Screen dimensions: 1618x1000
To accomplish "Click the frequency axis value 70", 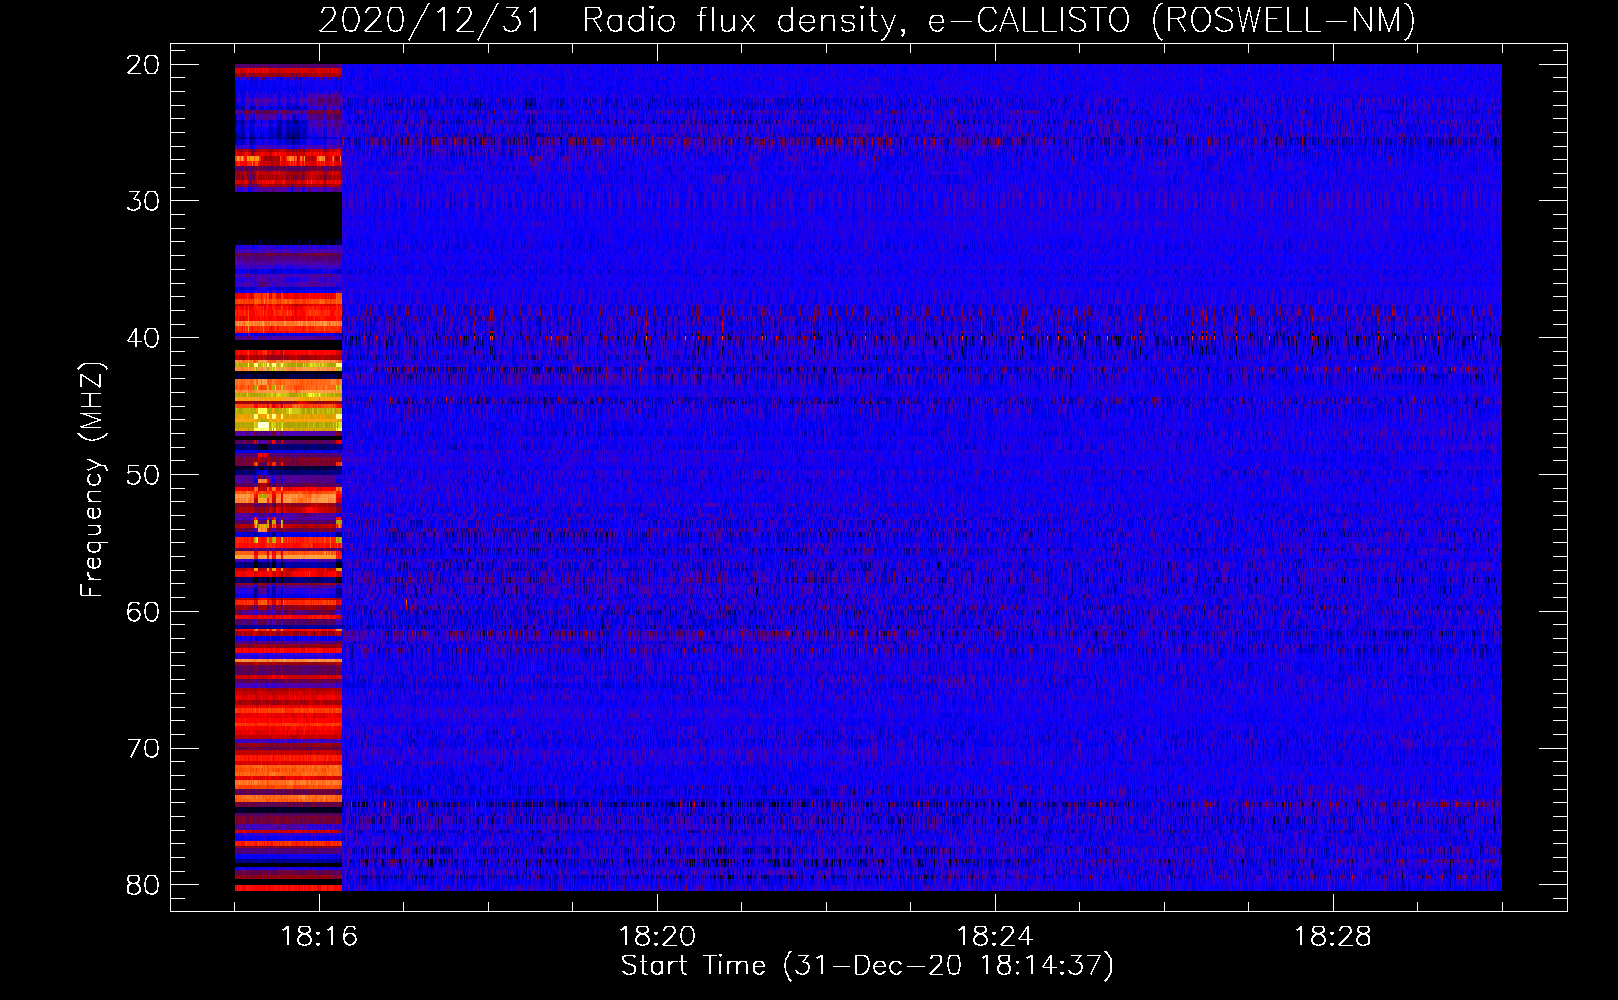I will click(x=143, y=749).
